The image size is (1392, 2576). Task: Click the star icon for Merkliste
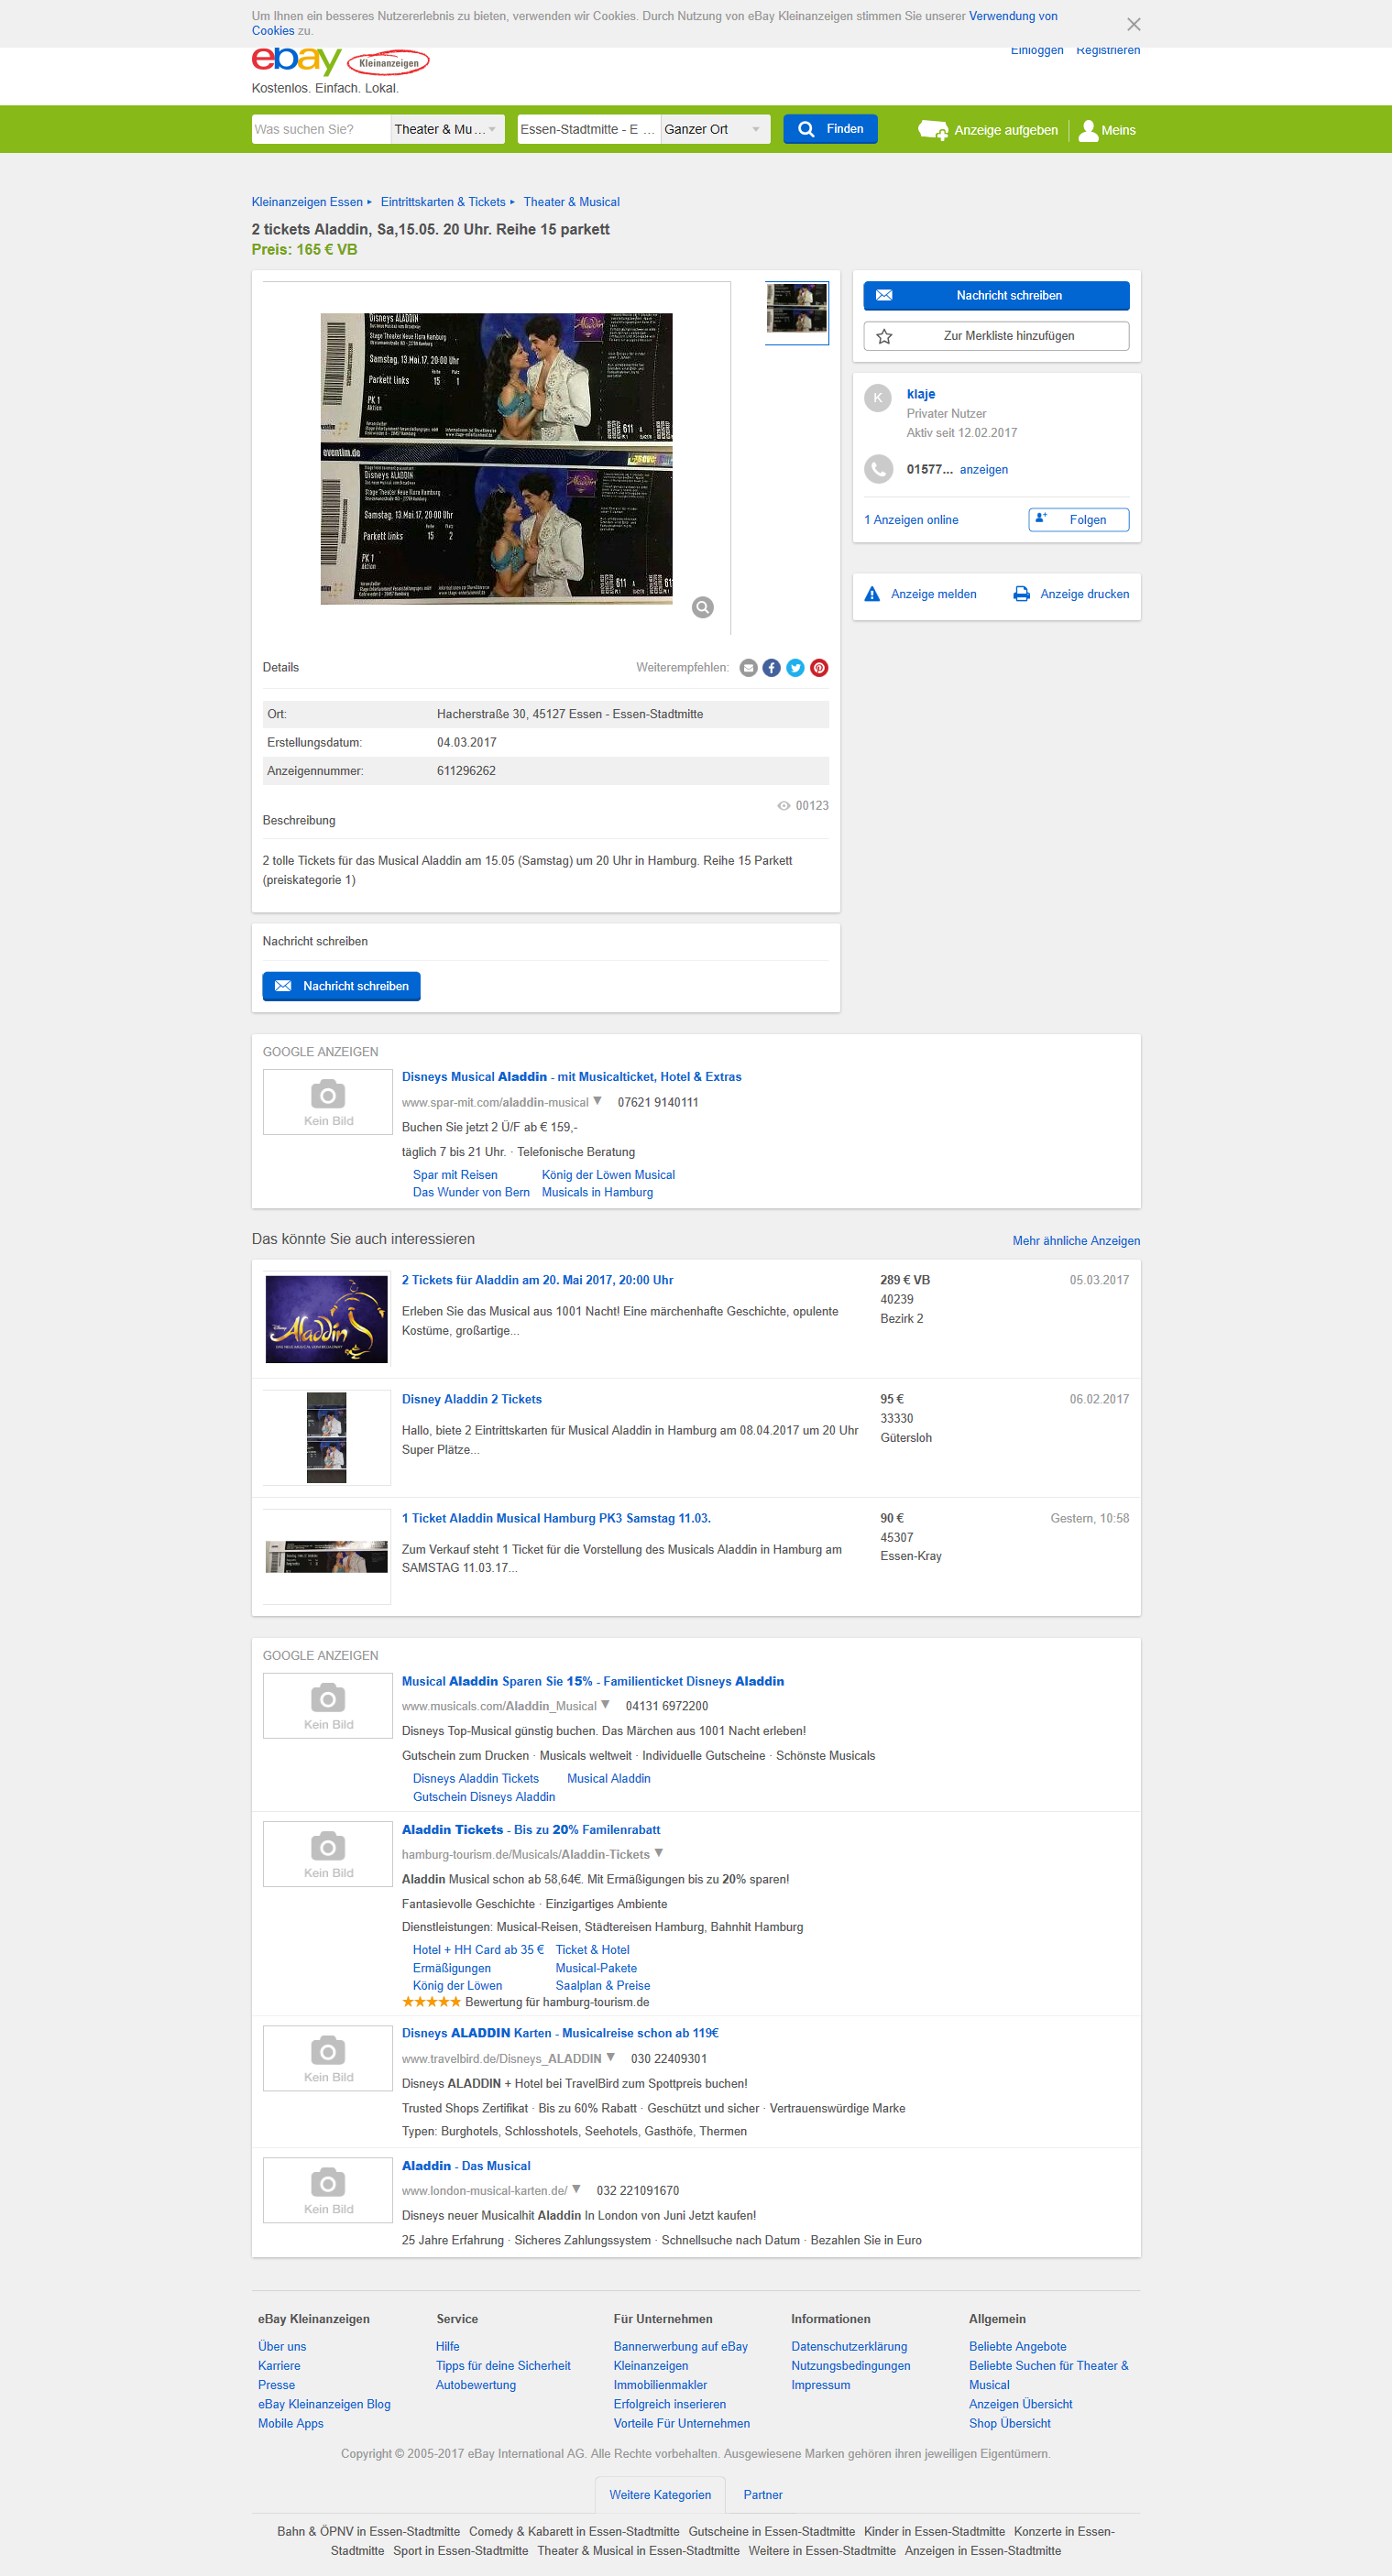tap(884, 337)
